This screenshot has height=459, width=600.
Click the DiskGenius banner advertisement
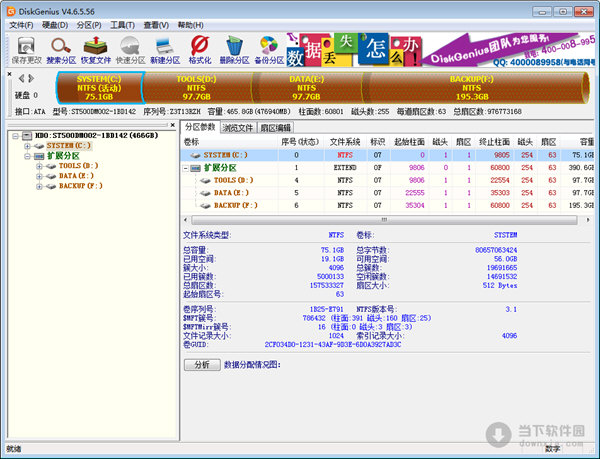click(441, 50)
